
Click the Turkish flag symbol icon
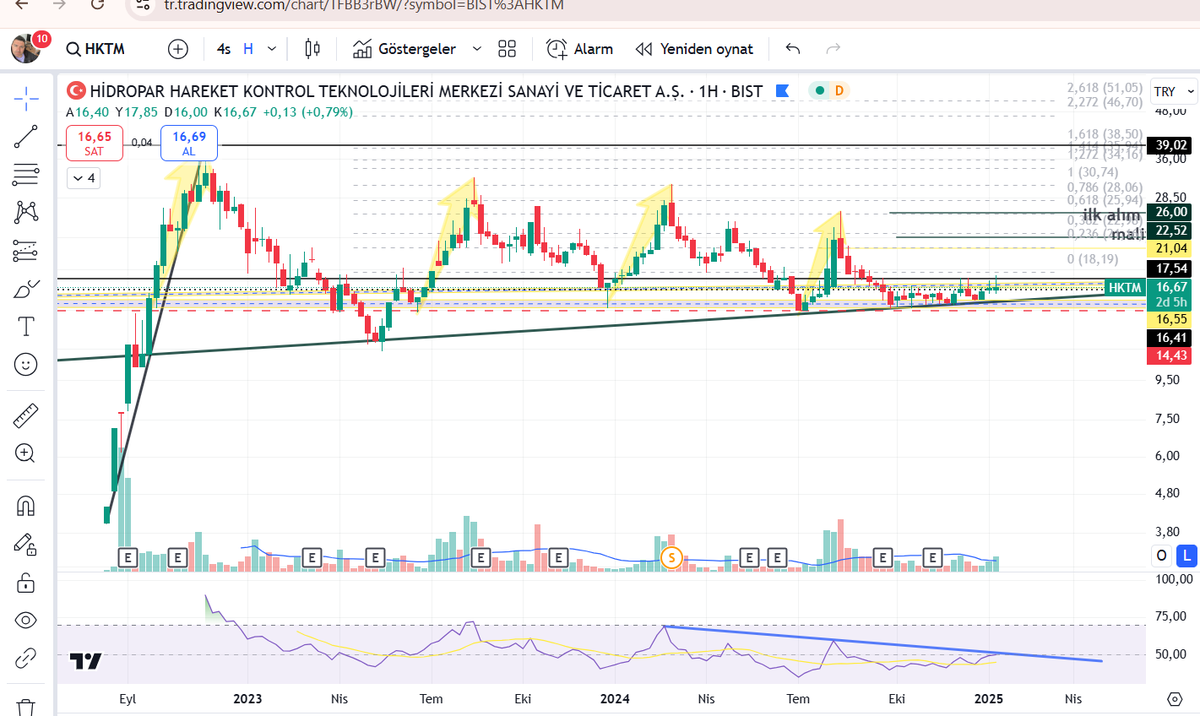76,91
